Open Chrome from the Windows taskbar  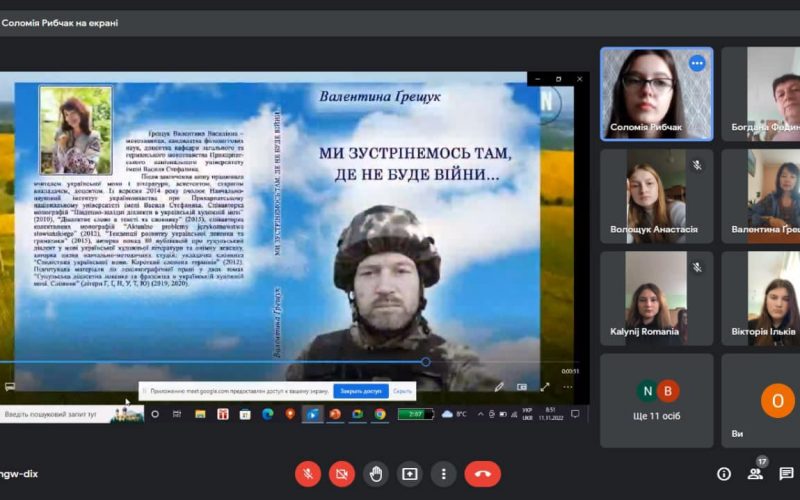380,414
